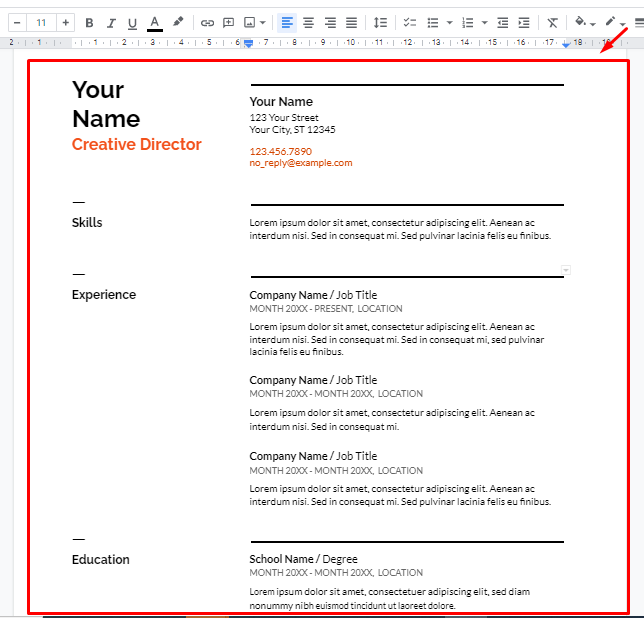644x618 pixels.
Task: Click 'MONTH 20XX - PRESENT, LOCATION' line
Action: [326, 309]
